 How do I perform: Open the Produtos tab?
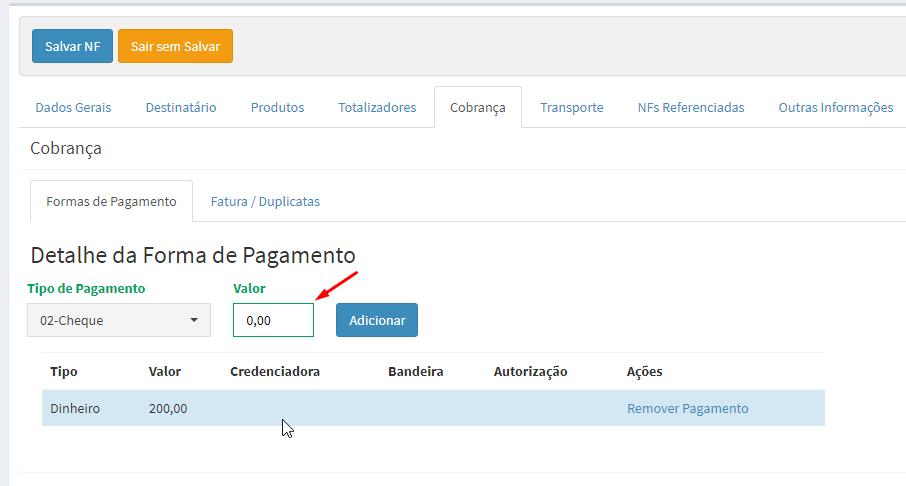coord(277,107)
